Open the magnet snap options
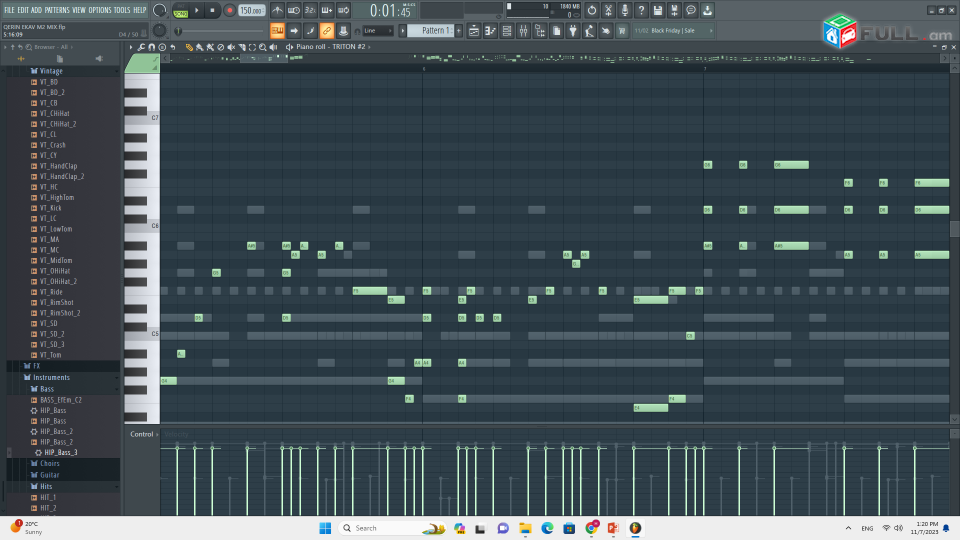Viewport: 960px width, 540px height. click(x=152, y=47)
